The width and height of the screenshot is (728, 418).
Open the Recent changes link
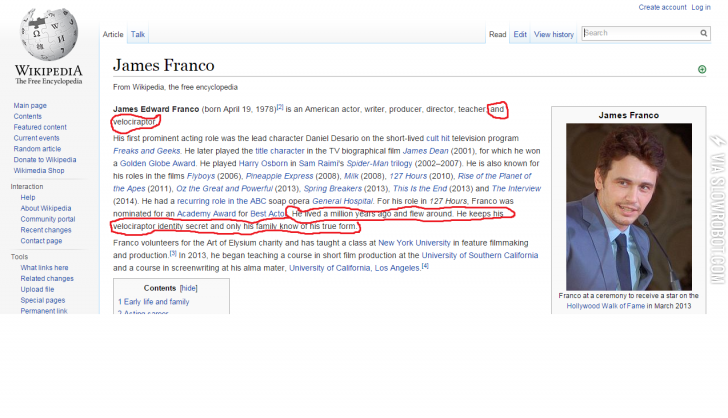(47, 229)
